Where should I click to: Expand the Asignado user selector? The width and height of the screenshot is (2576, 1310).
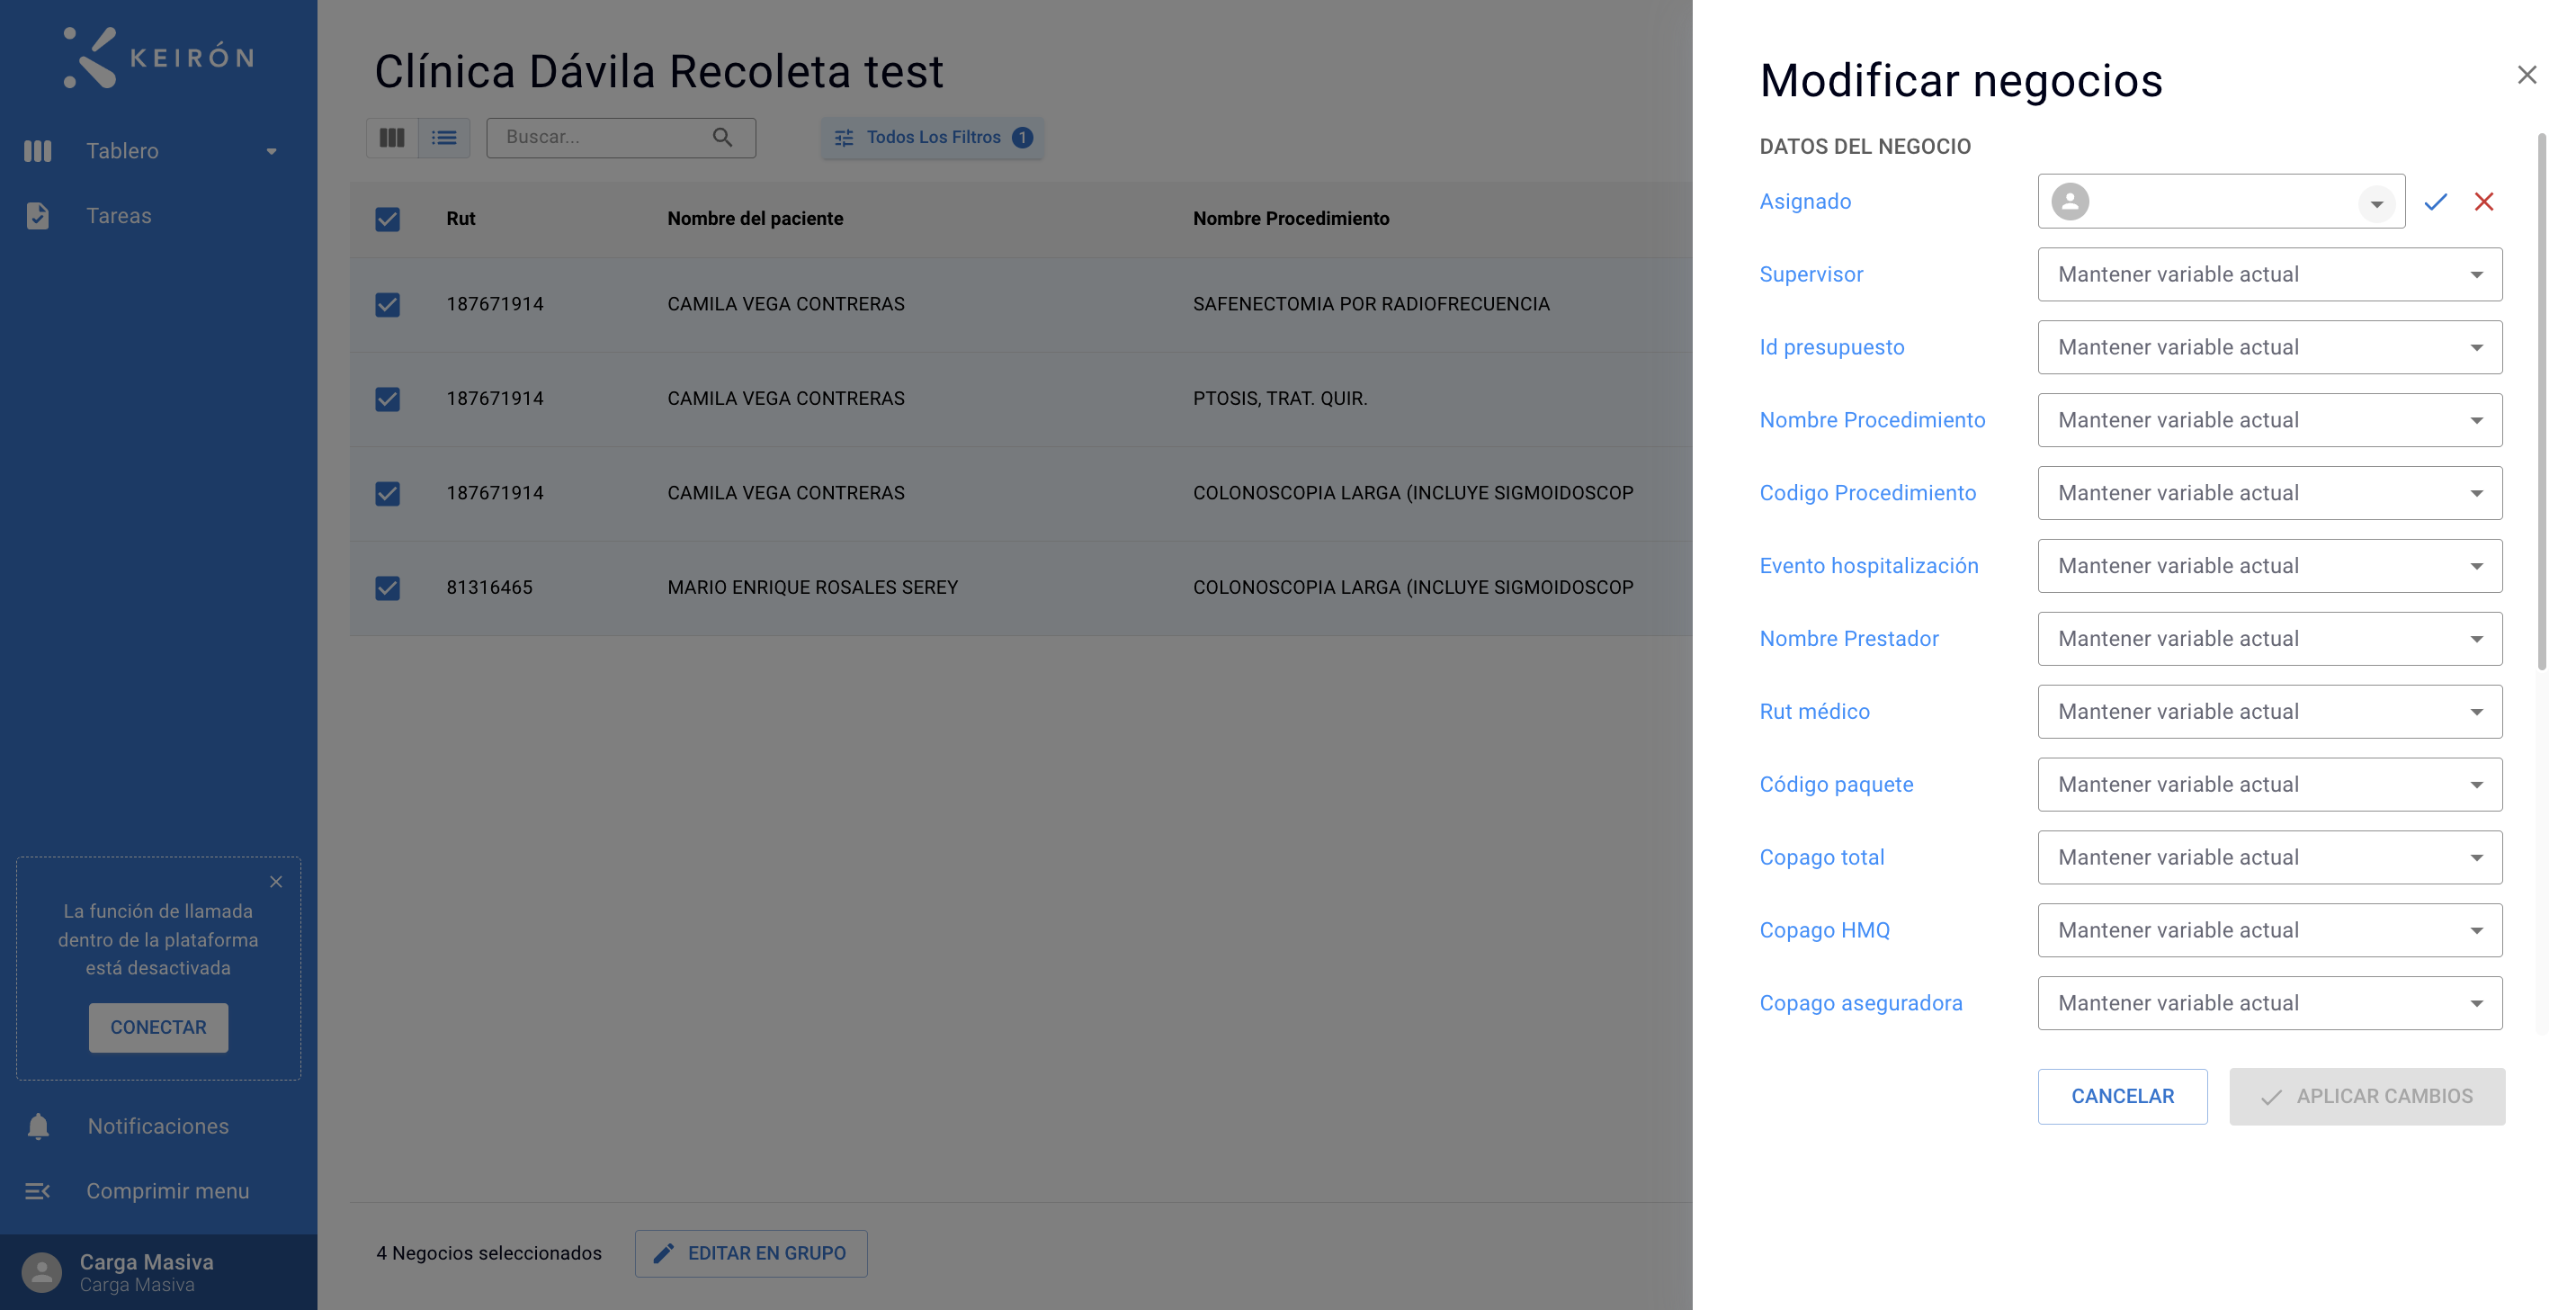pos(2376,203)
